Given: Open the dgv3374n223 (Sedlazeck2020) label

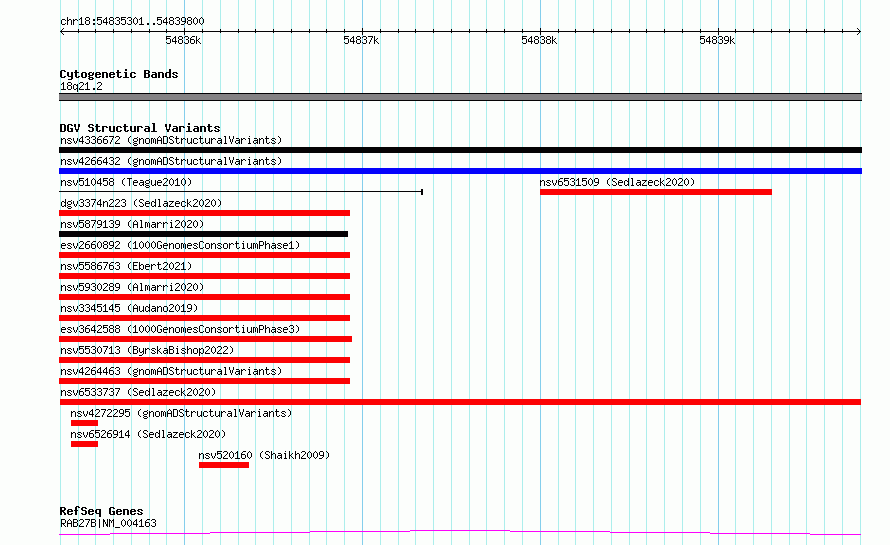Looking at the screenshot, I should [x=141, y=203].
